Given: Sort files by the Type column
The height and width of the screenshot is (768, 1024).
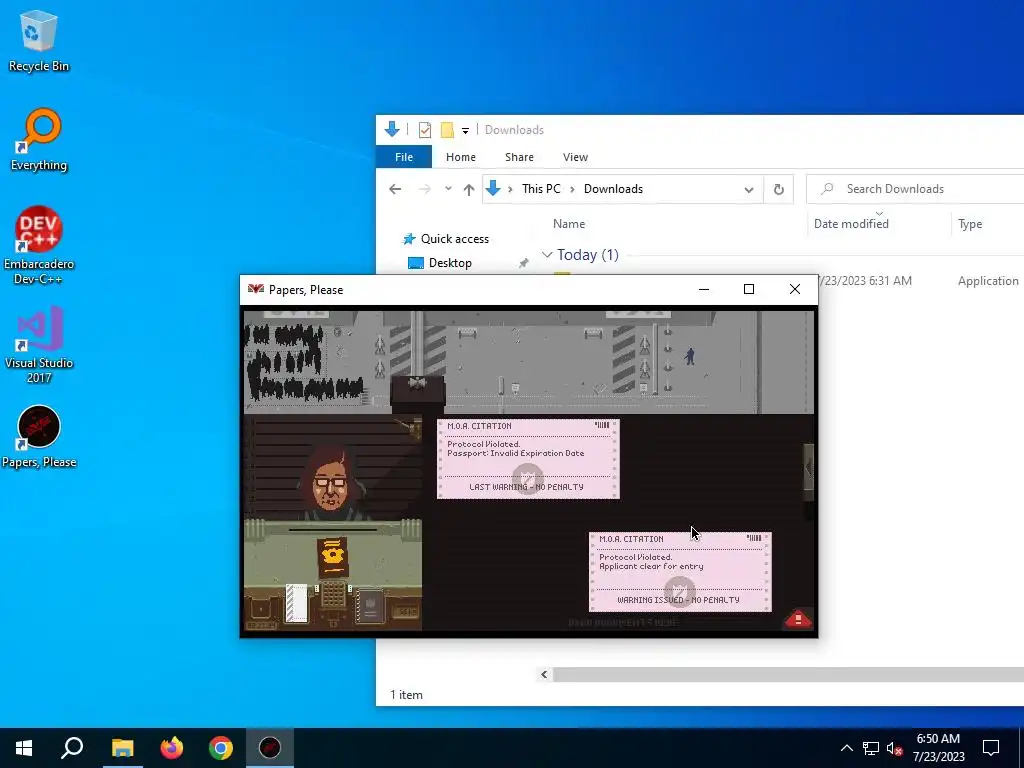Looking at the screenshot, I should click(970, 223).
